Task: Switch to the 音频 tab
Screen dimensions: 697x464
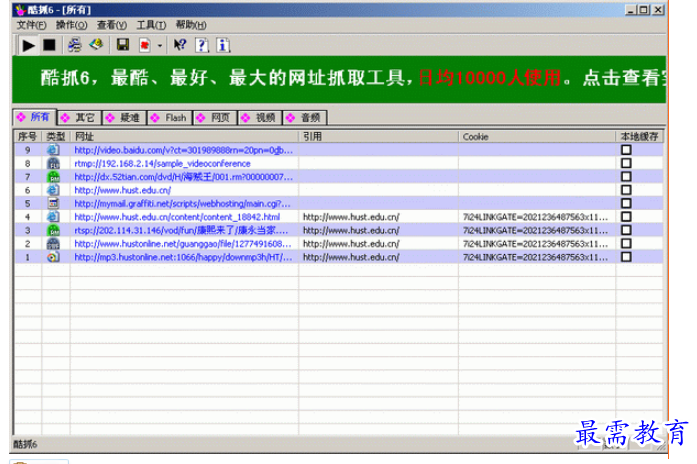Action: pyautogui.click(x=305, y=118)
